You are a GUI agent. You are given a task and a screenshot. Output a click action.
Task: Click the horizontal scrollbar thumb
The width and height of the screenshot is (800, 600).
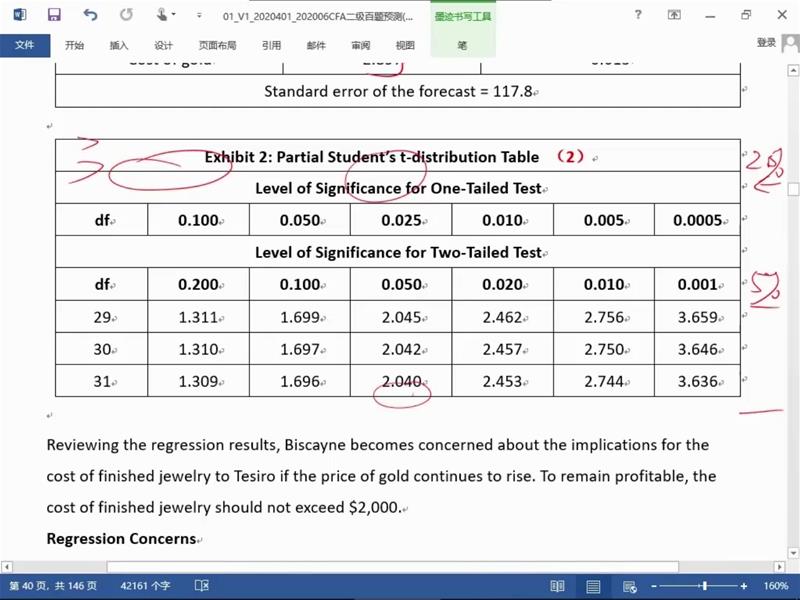(392, 567)
